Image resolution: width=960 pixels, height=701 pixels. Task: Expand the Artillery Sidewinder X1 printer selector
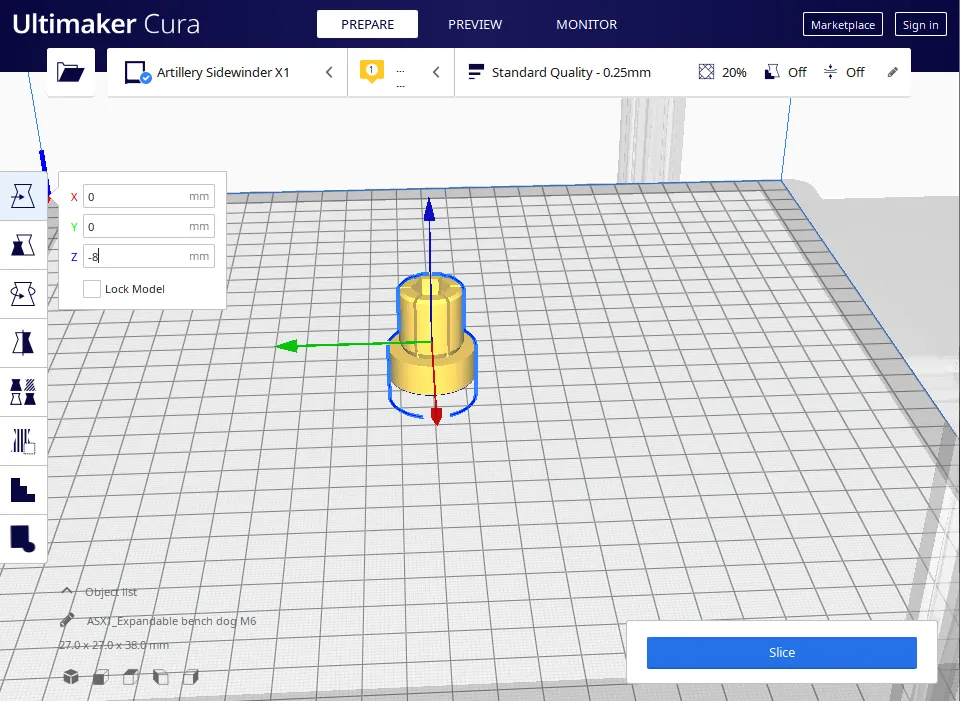[x=227, y=73]
